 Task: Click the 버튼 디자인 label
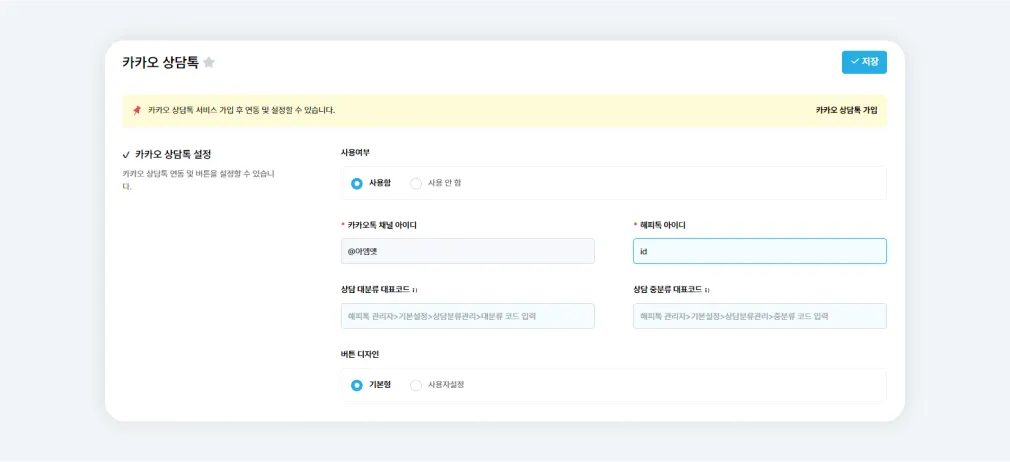point(359,354)
